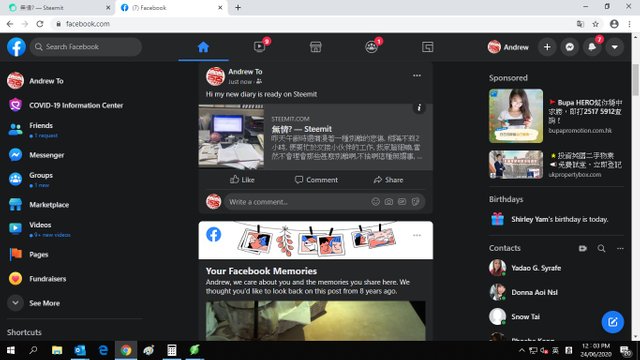640x360 pixels.
Task: Click the Create plus icon in header
Action: [547, 47]
